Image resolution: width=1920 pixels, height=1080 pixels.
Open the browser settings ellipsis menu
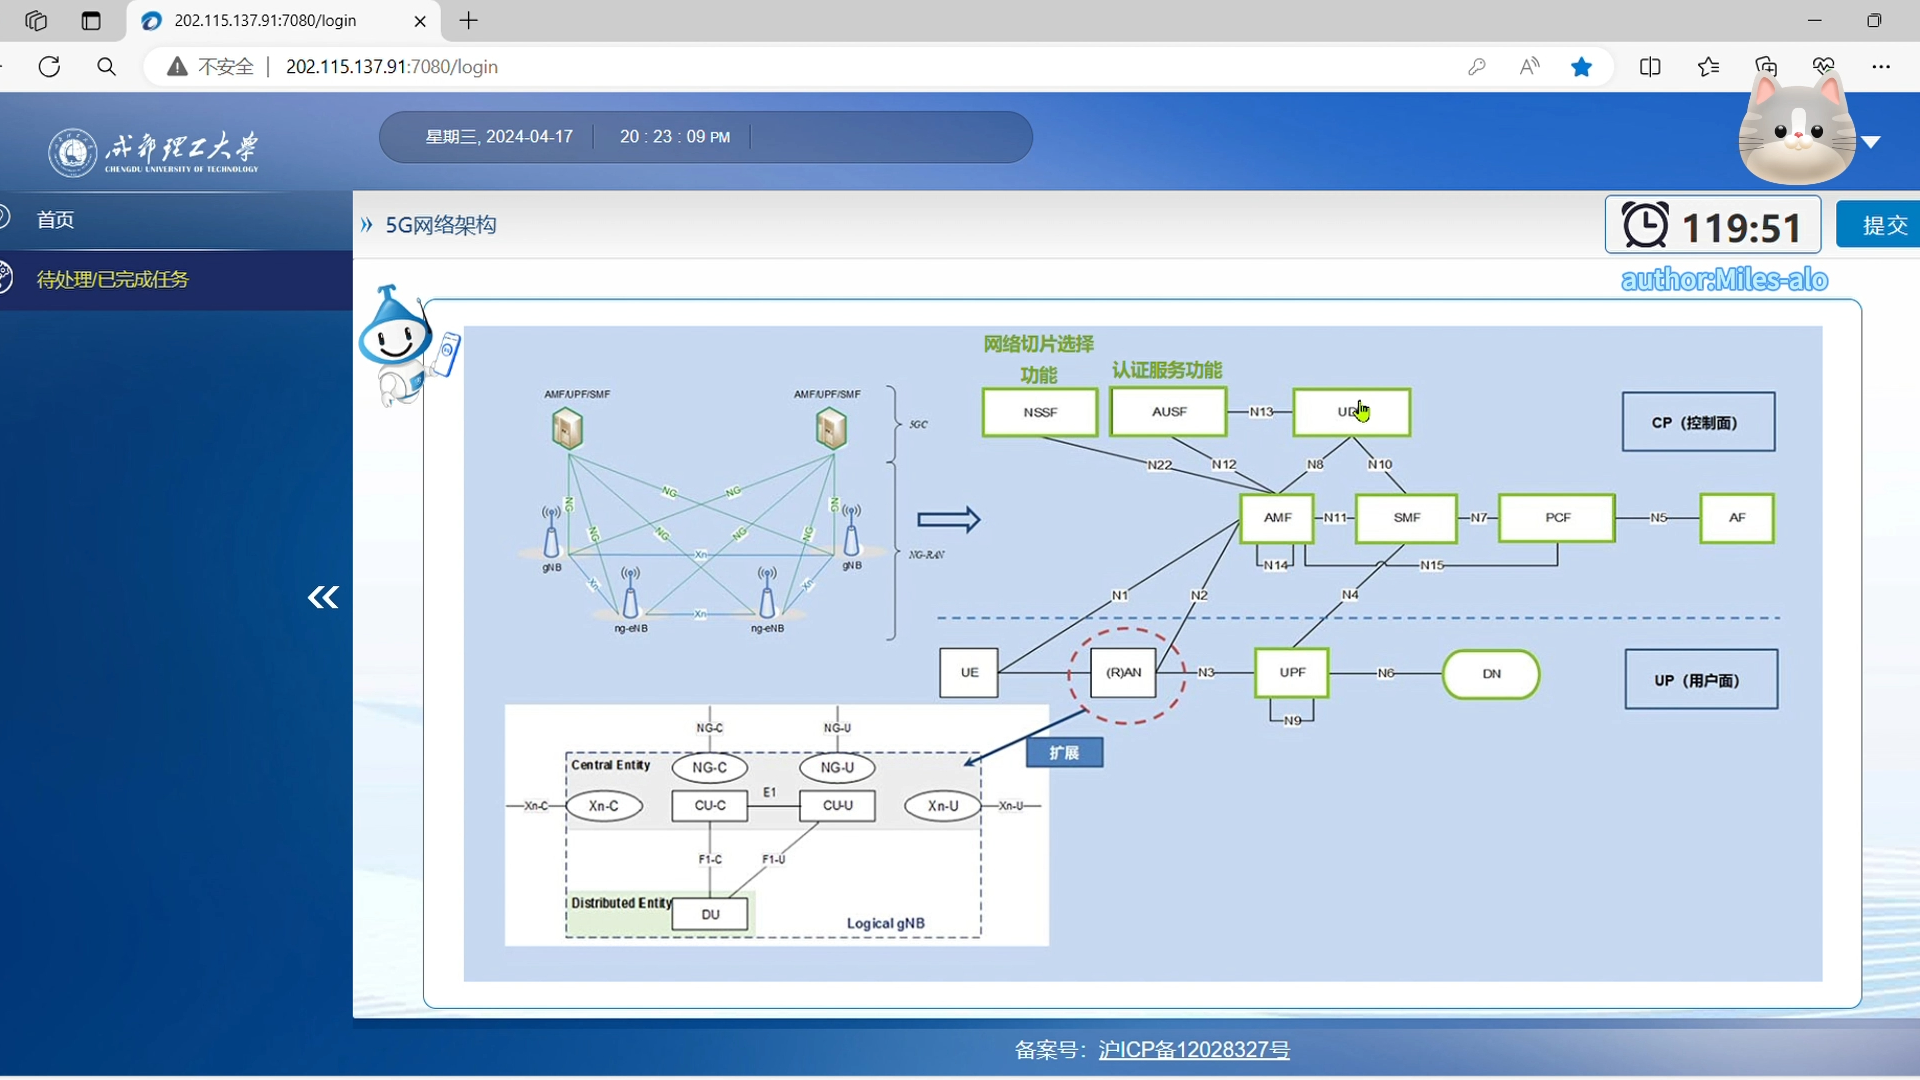pyautogui.click(x=1881, y=67)
